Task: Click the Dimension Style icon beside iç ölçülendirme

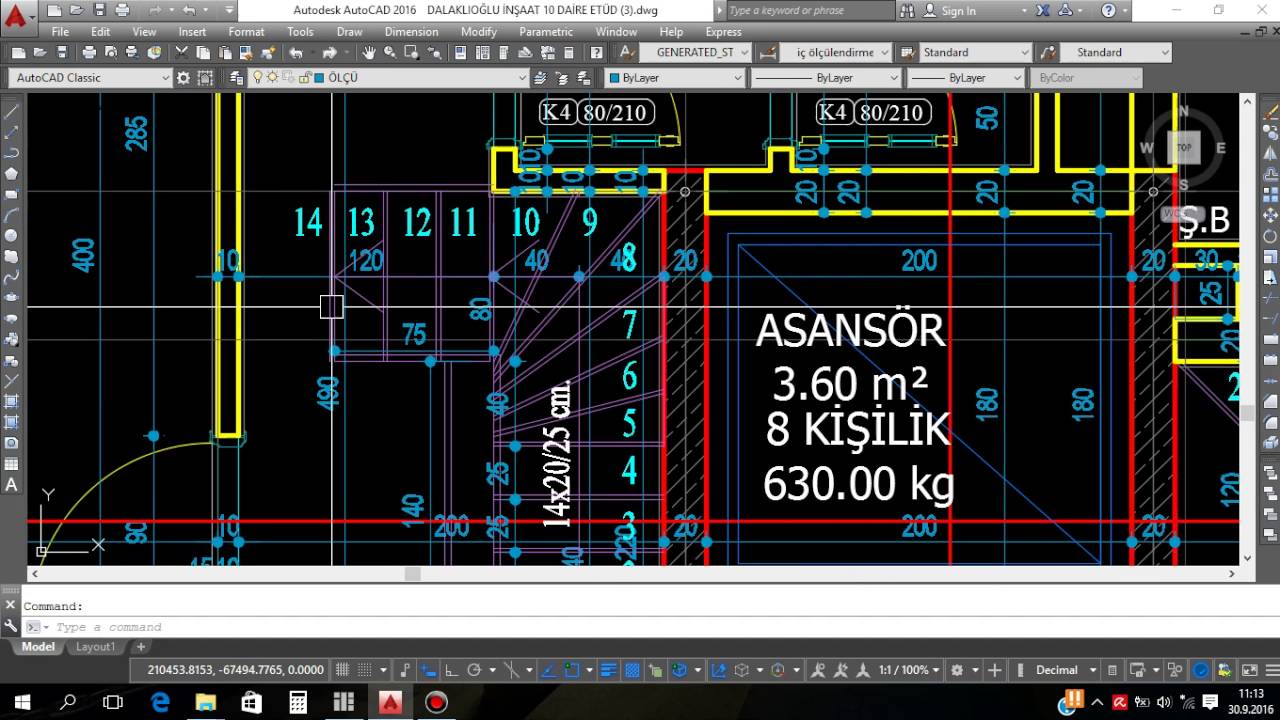Action: coord(768,52)
